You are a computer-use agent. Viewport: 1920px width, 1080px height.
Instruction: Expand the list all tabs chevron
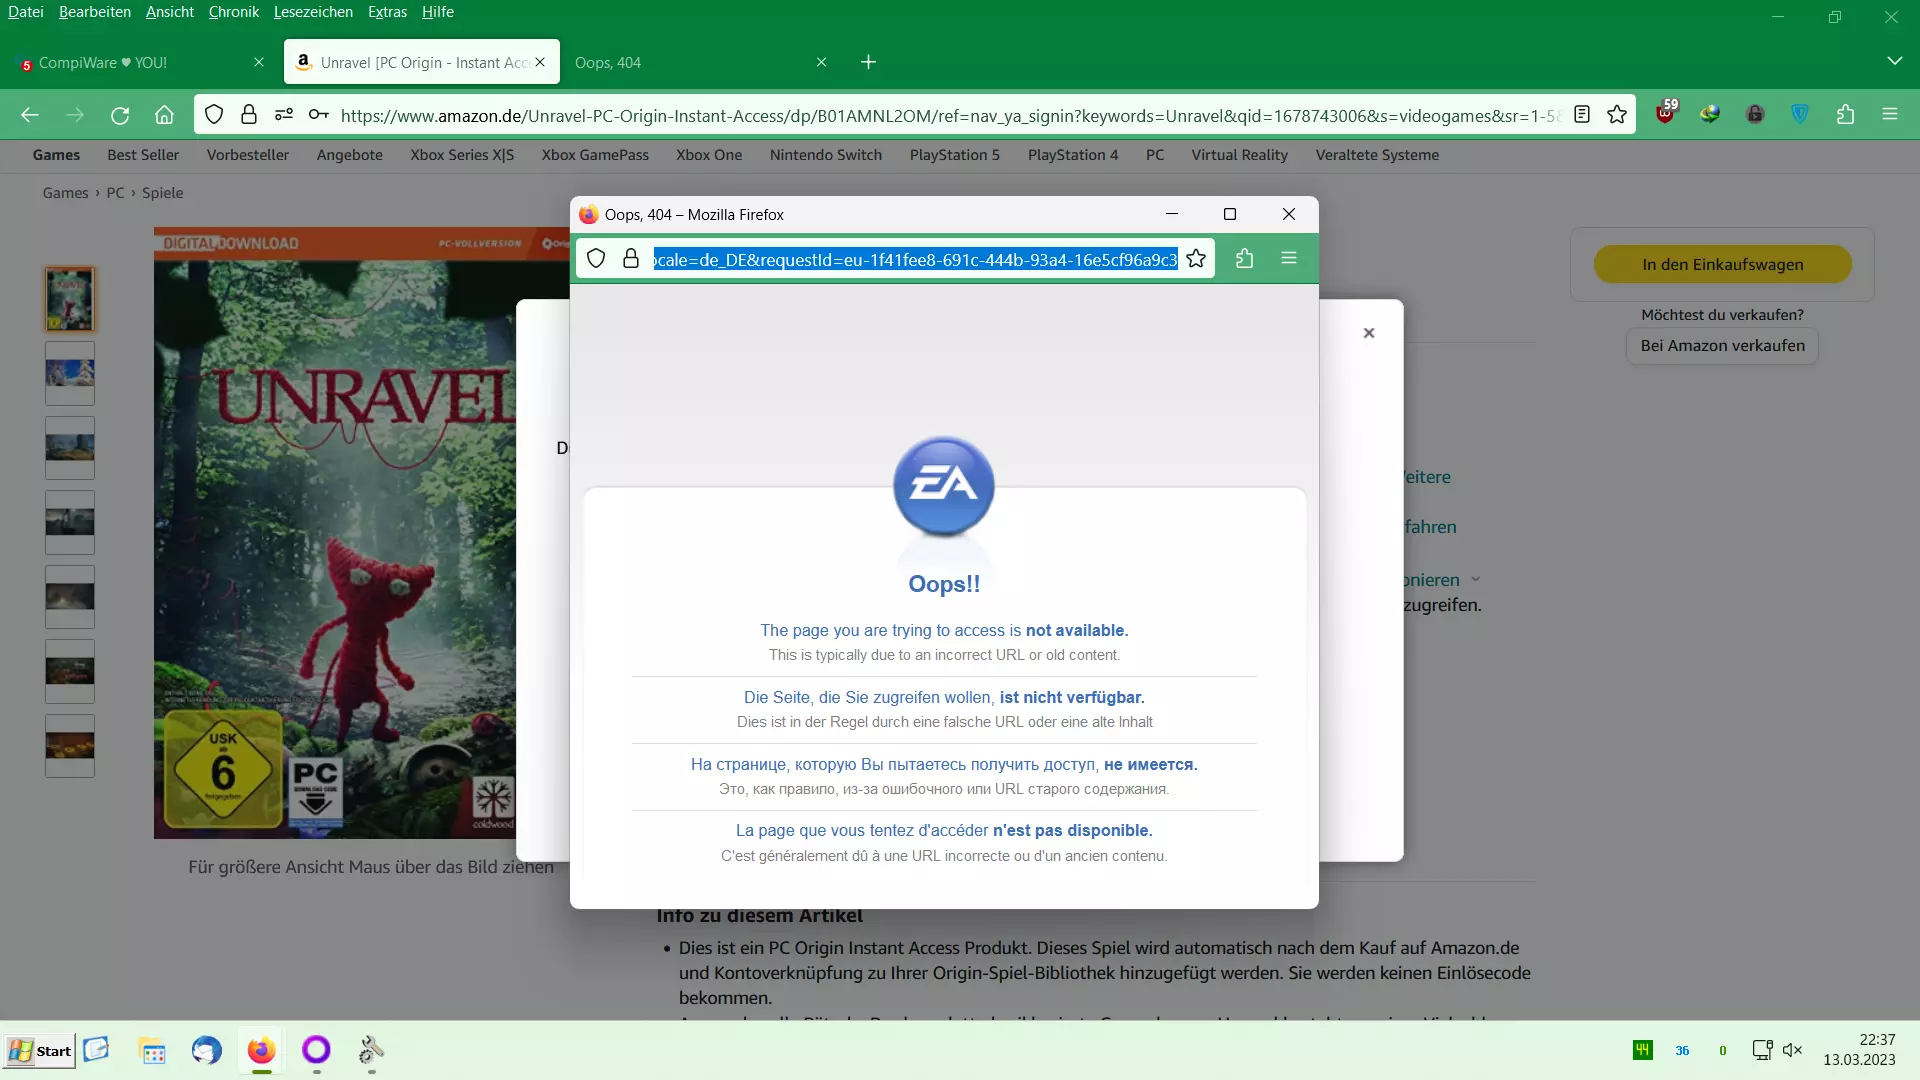[x=1894, y=62]
